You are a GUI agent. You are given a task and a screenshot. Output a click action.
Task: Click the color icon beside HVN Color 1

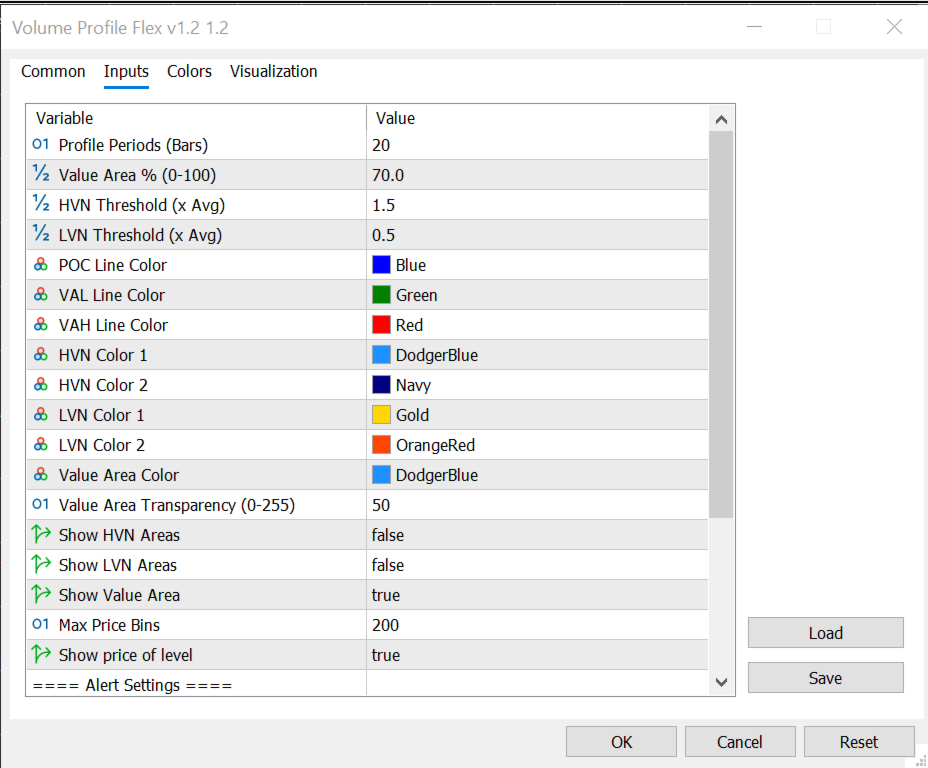click(41, 354)
